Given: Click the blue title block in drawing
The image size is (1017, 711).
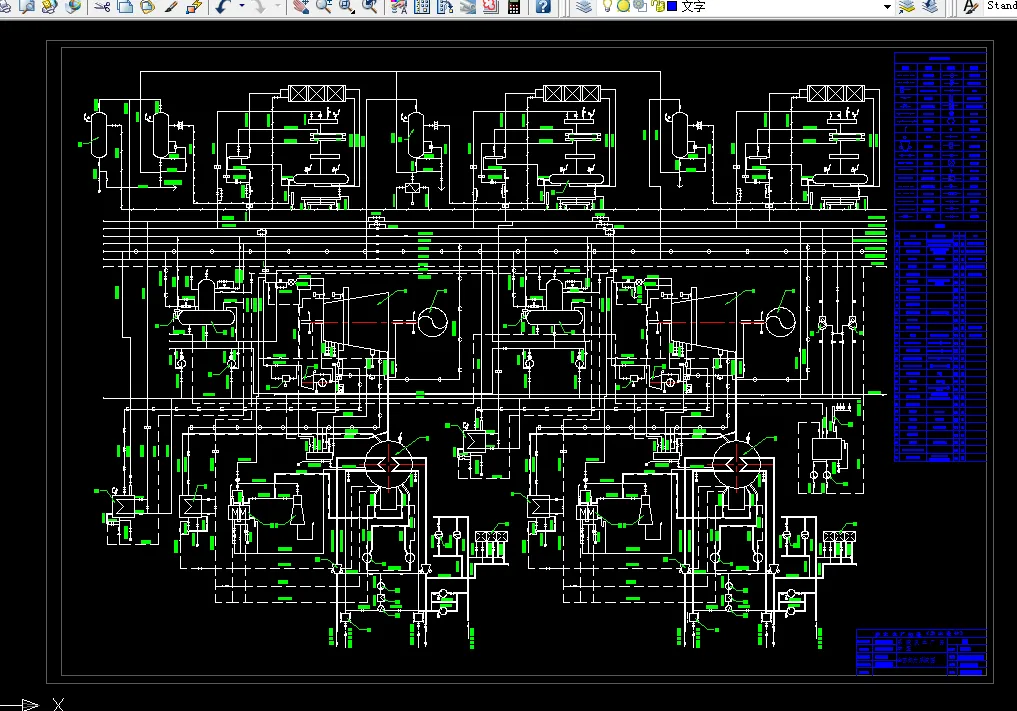Looking at the screenshot, I should tap(921, 652).
